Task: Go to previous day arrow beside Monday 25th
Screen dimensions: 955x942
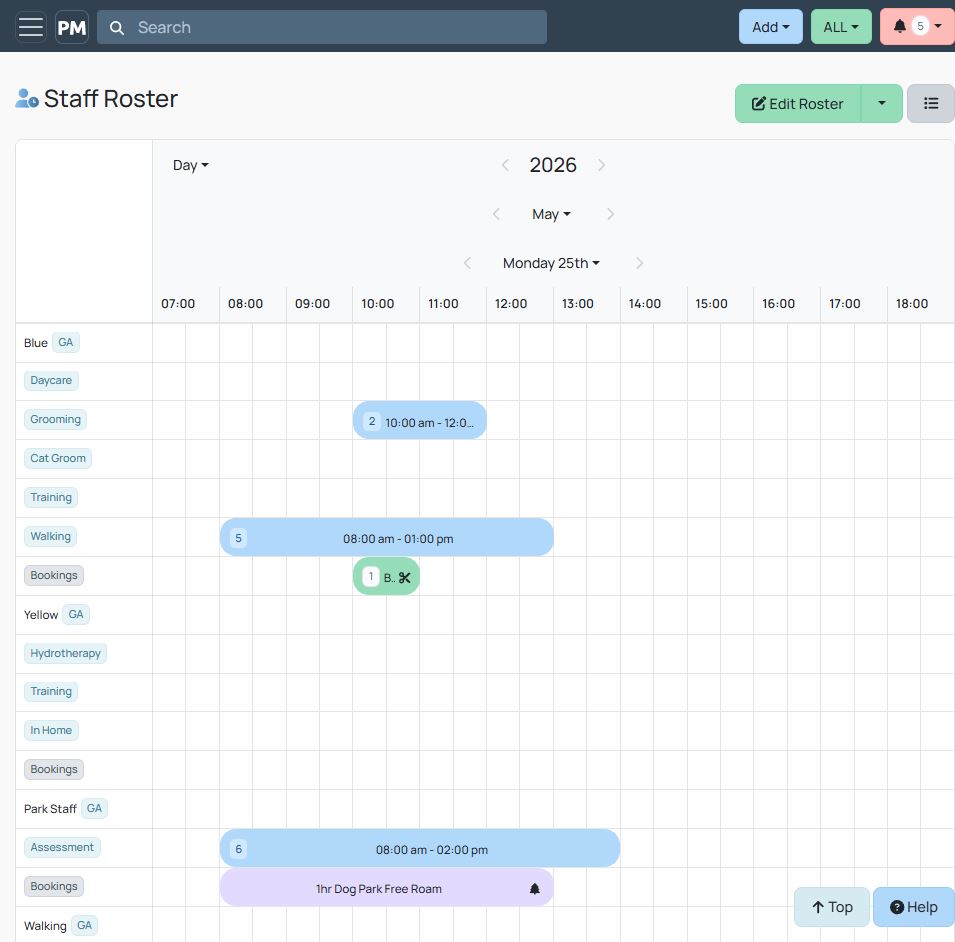Action: coord(467,263)
